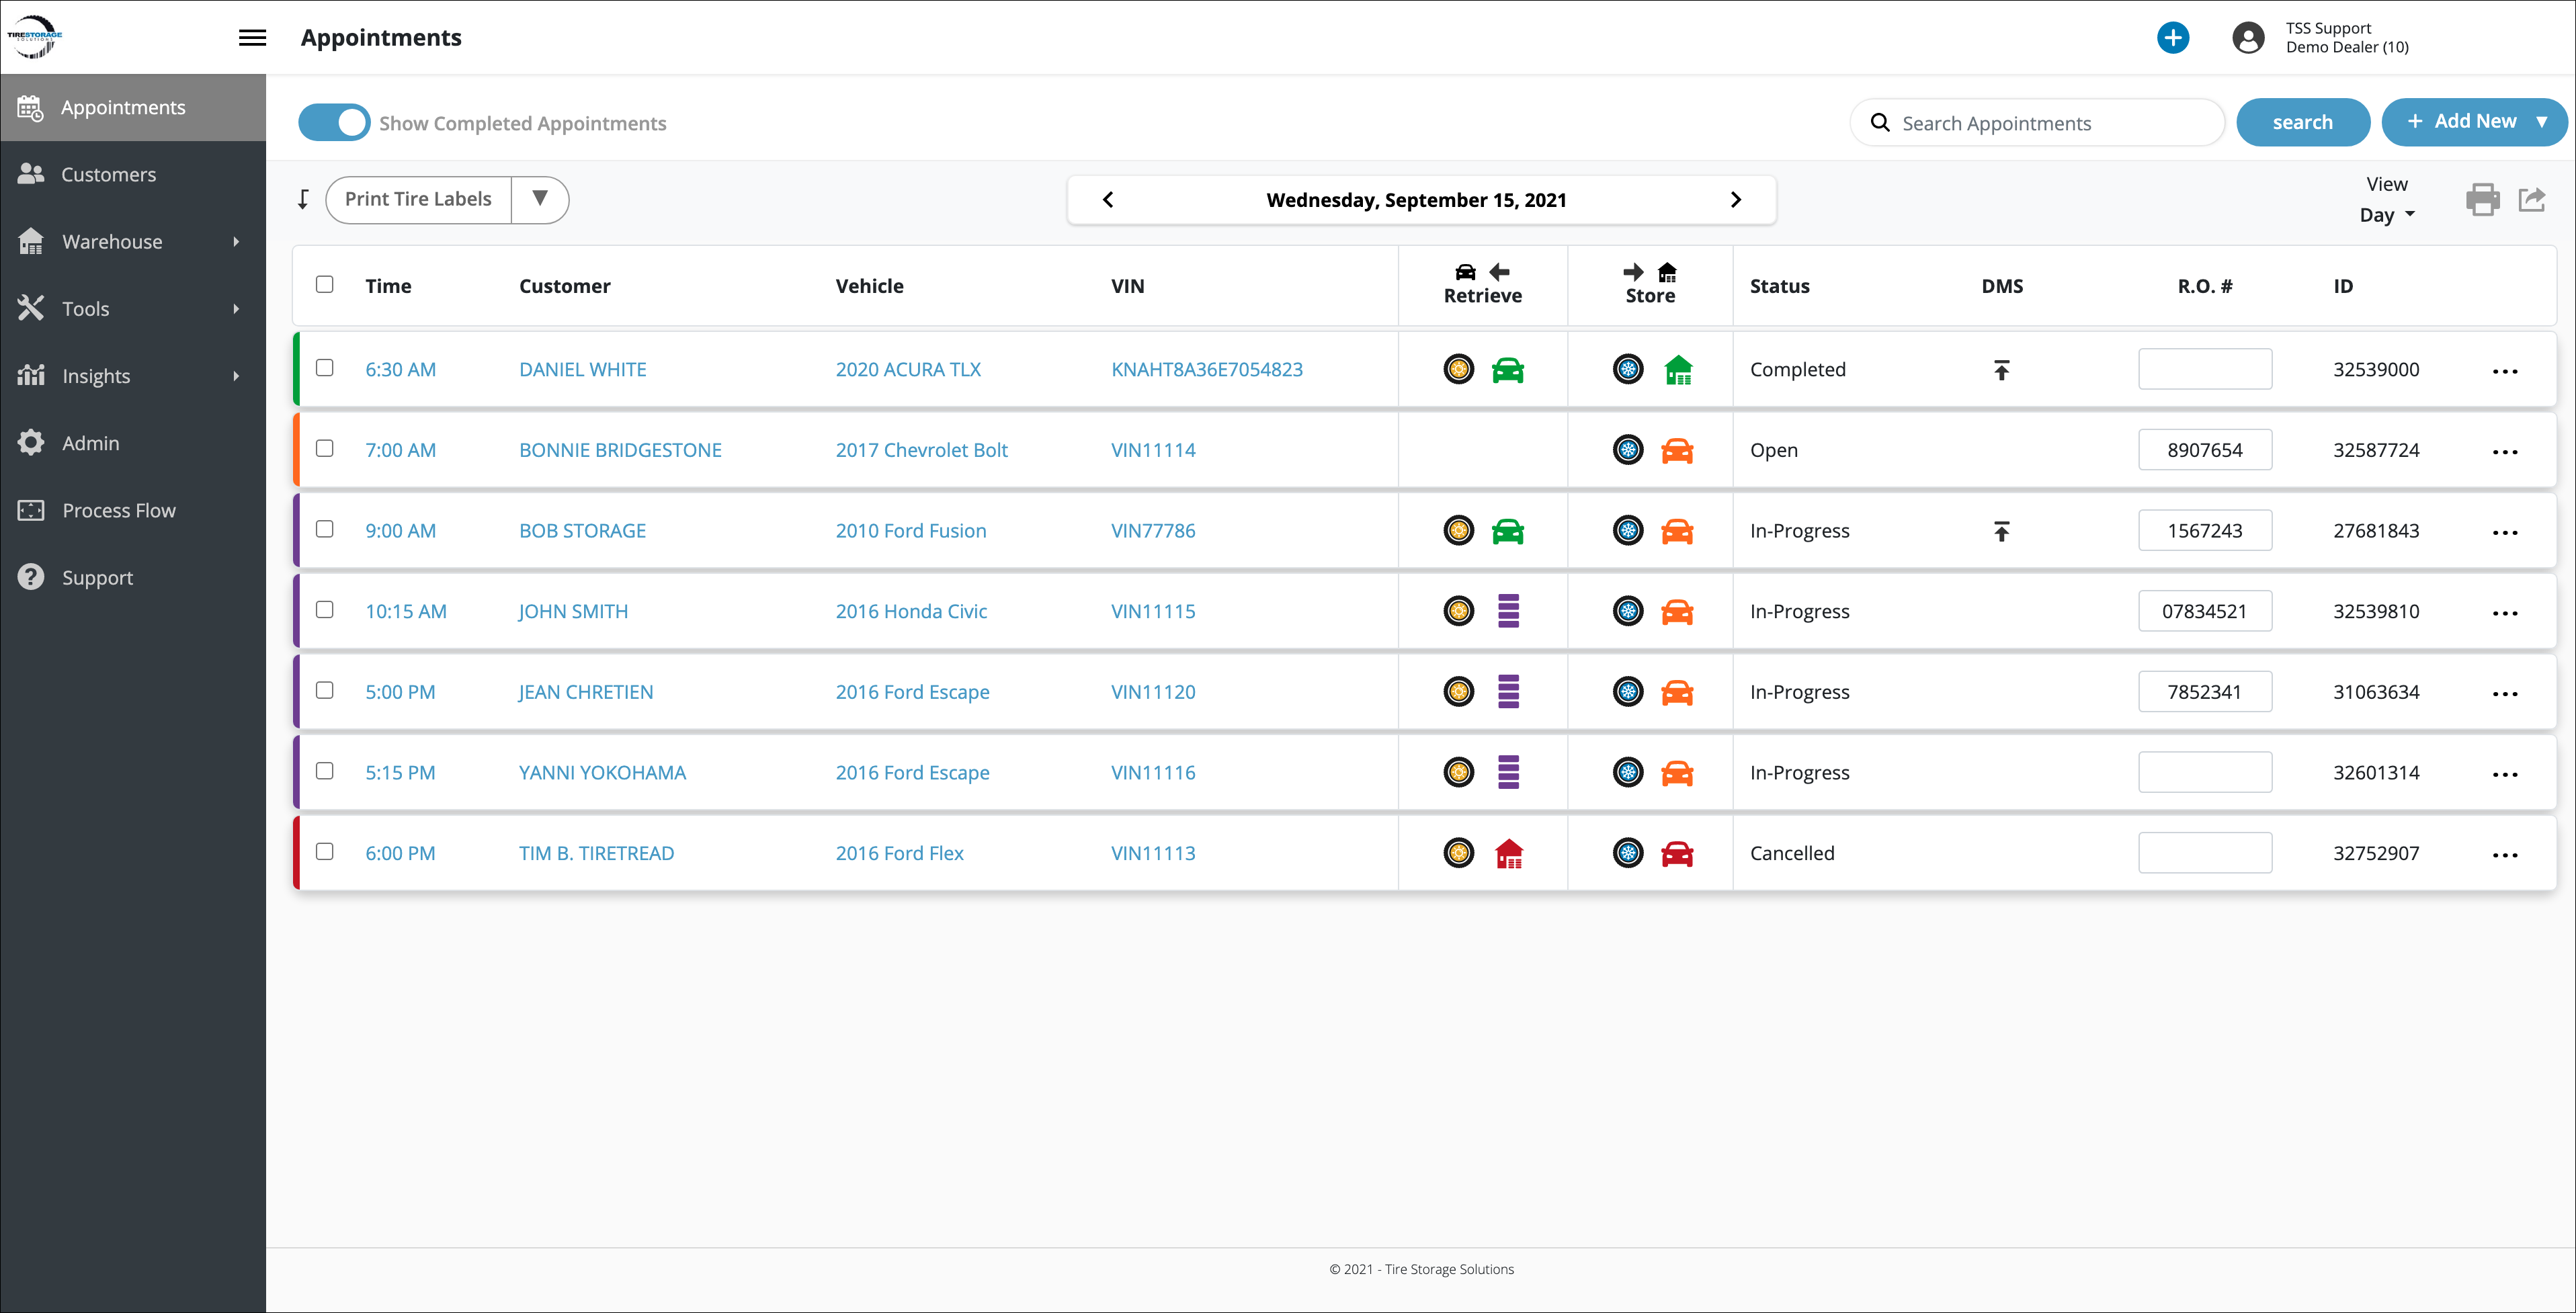Click purple tire stack icon for John Smith
This screenshot has width=2576, height=1313.
tap(1508, 611)
